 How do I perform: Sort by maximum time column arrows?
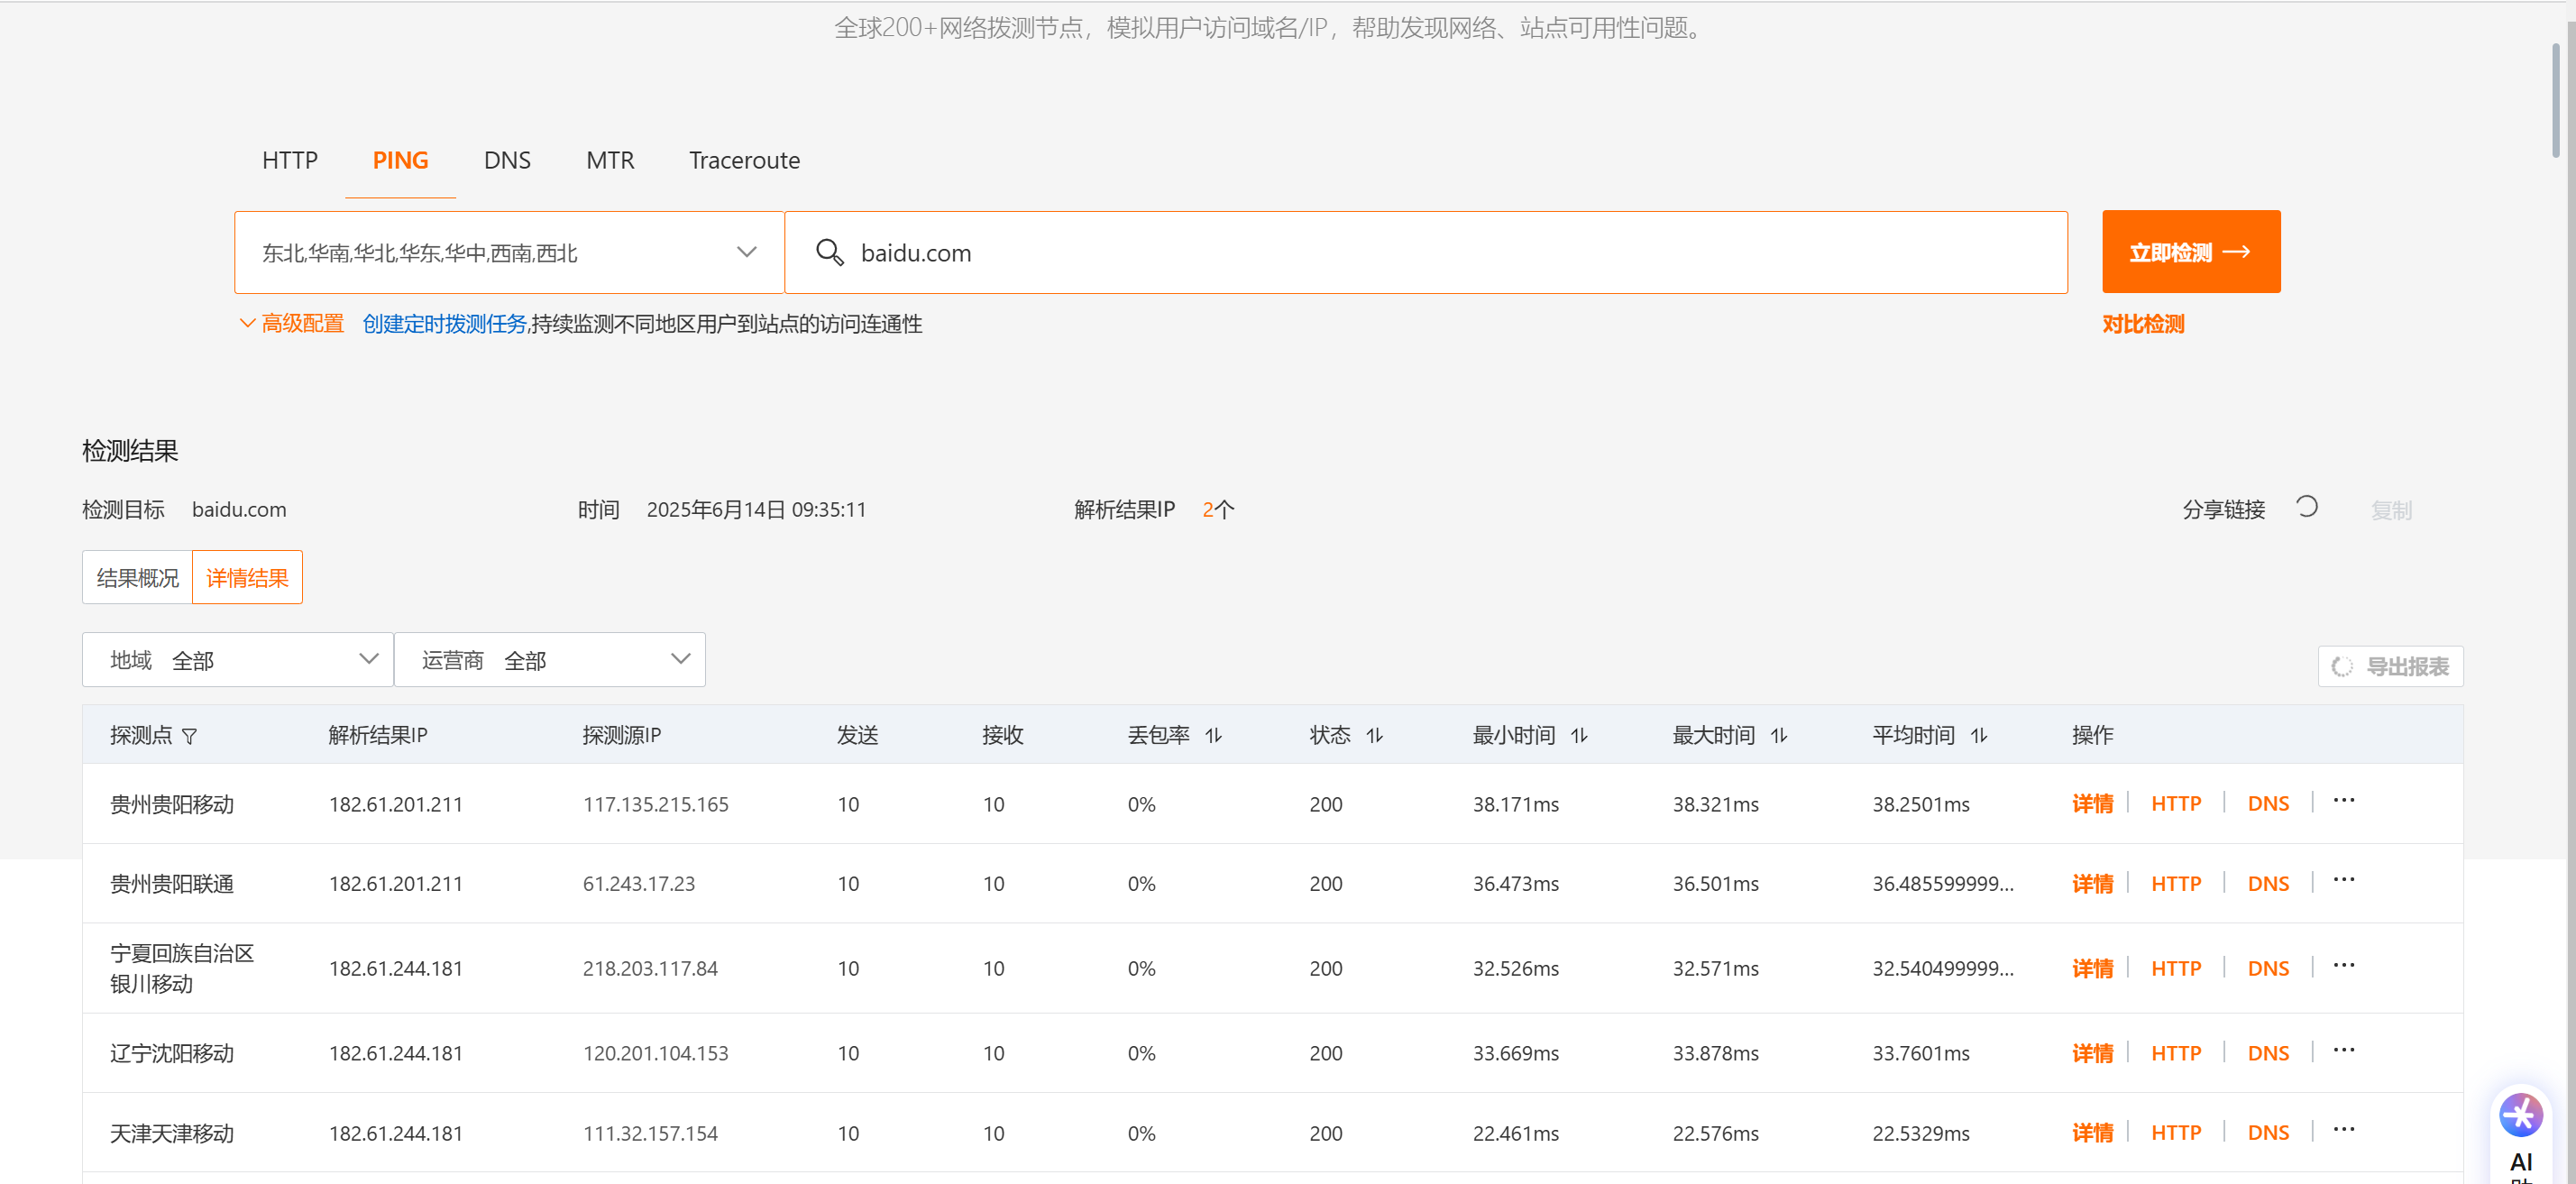[x=1778, y=736]
